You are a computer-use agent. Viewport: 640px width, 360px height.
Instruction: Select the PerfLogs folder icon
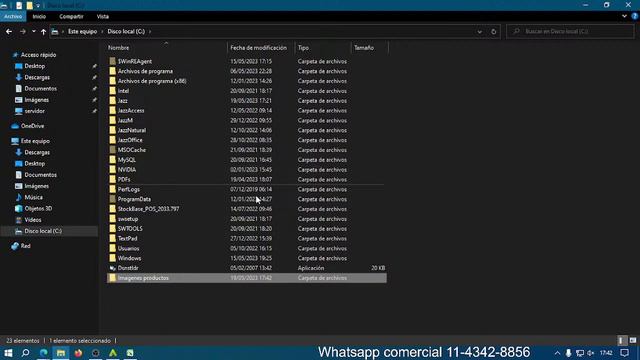pyautogui.click(x=113, y=189)
